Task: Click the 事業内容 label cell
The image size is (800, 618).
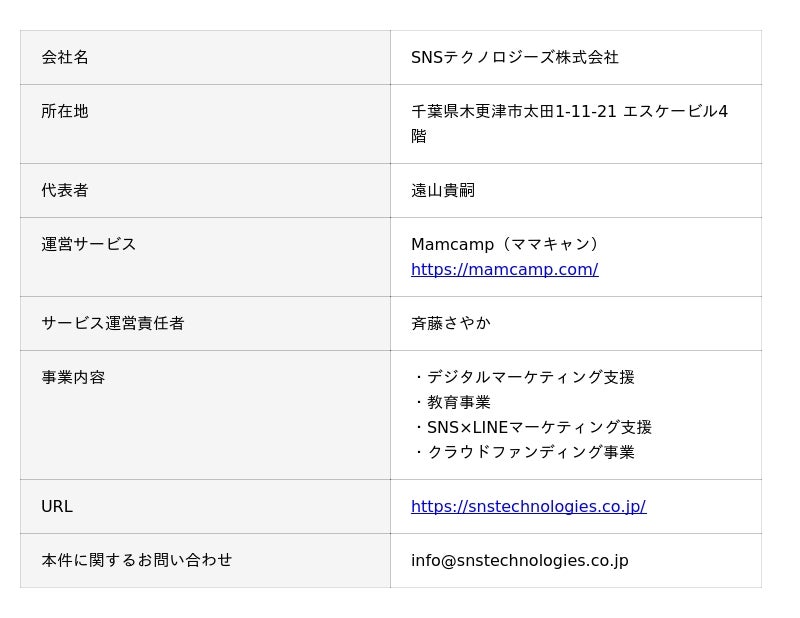Action: click(205, 415)
